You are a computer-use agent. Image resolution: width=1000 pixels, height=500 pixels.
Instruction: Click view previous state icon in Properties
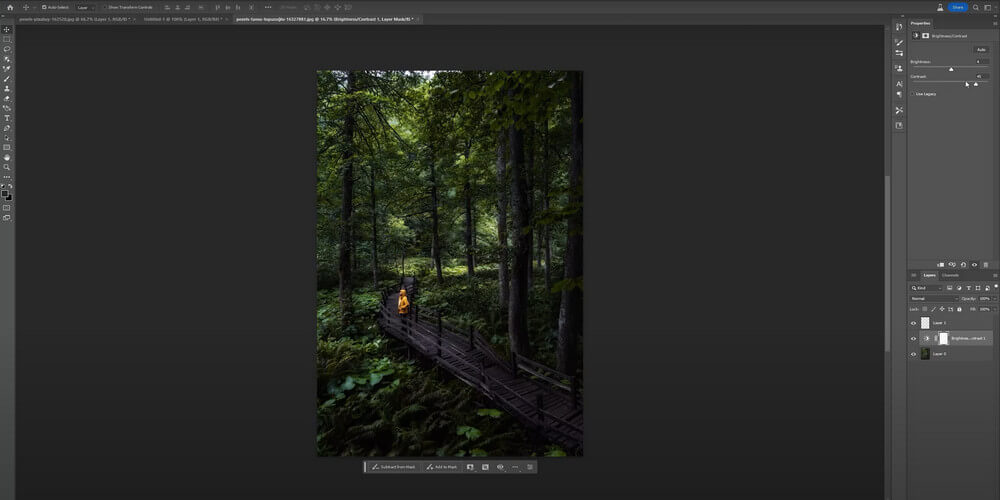click(x=952, y=265)
